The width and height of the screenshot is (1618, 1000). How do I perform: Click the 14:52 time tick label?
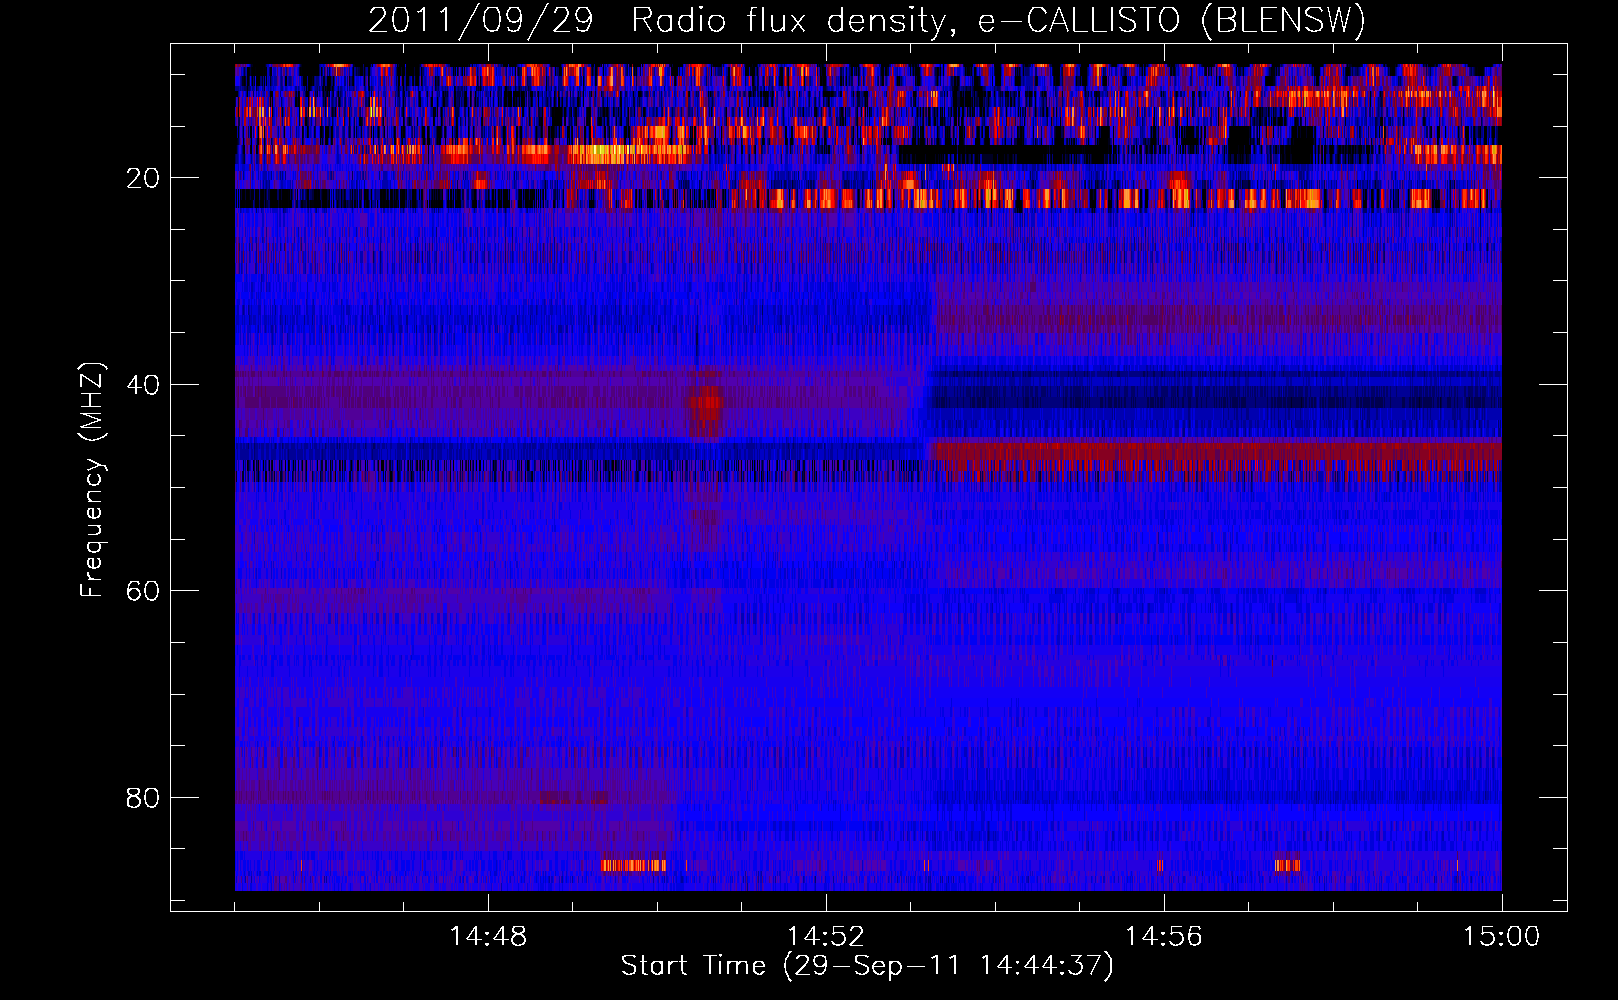[x=826, y=937]
